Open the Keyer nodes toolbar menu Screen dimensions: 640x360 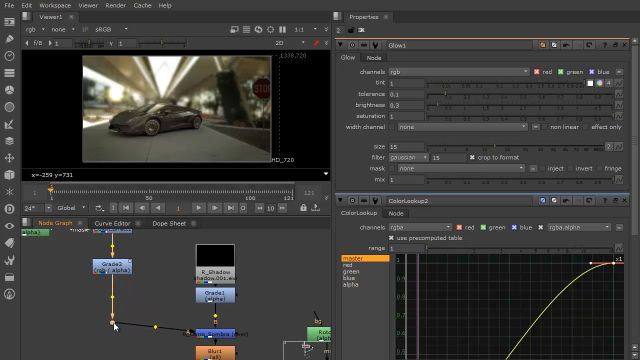coord(9,124)
